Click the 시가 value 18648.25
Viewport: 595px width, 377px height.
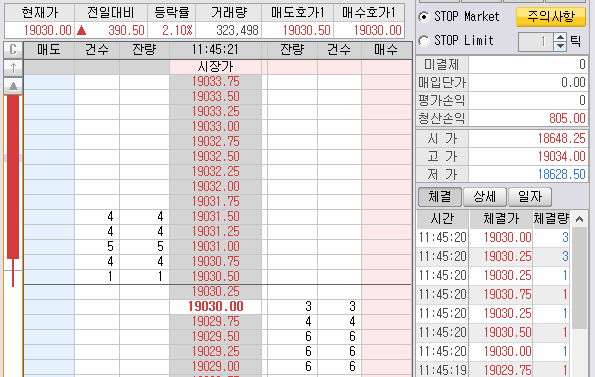(x=562, y=139)
